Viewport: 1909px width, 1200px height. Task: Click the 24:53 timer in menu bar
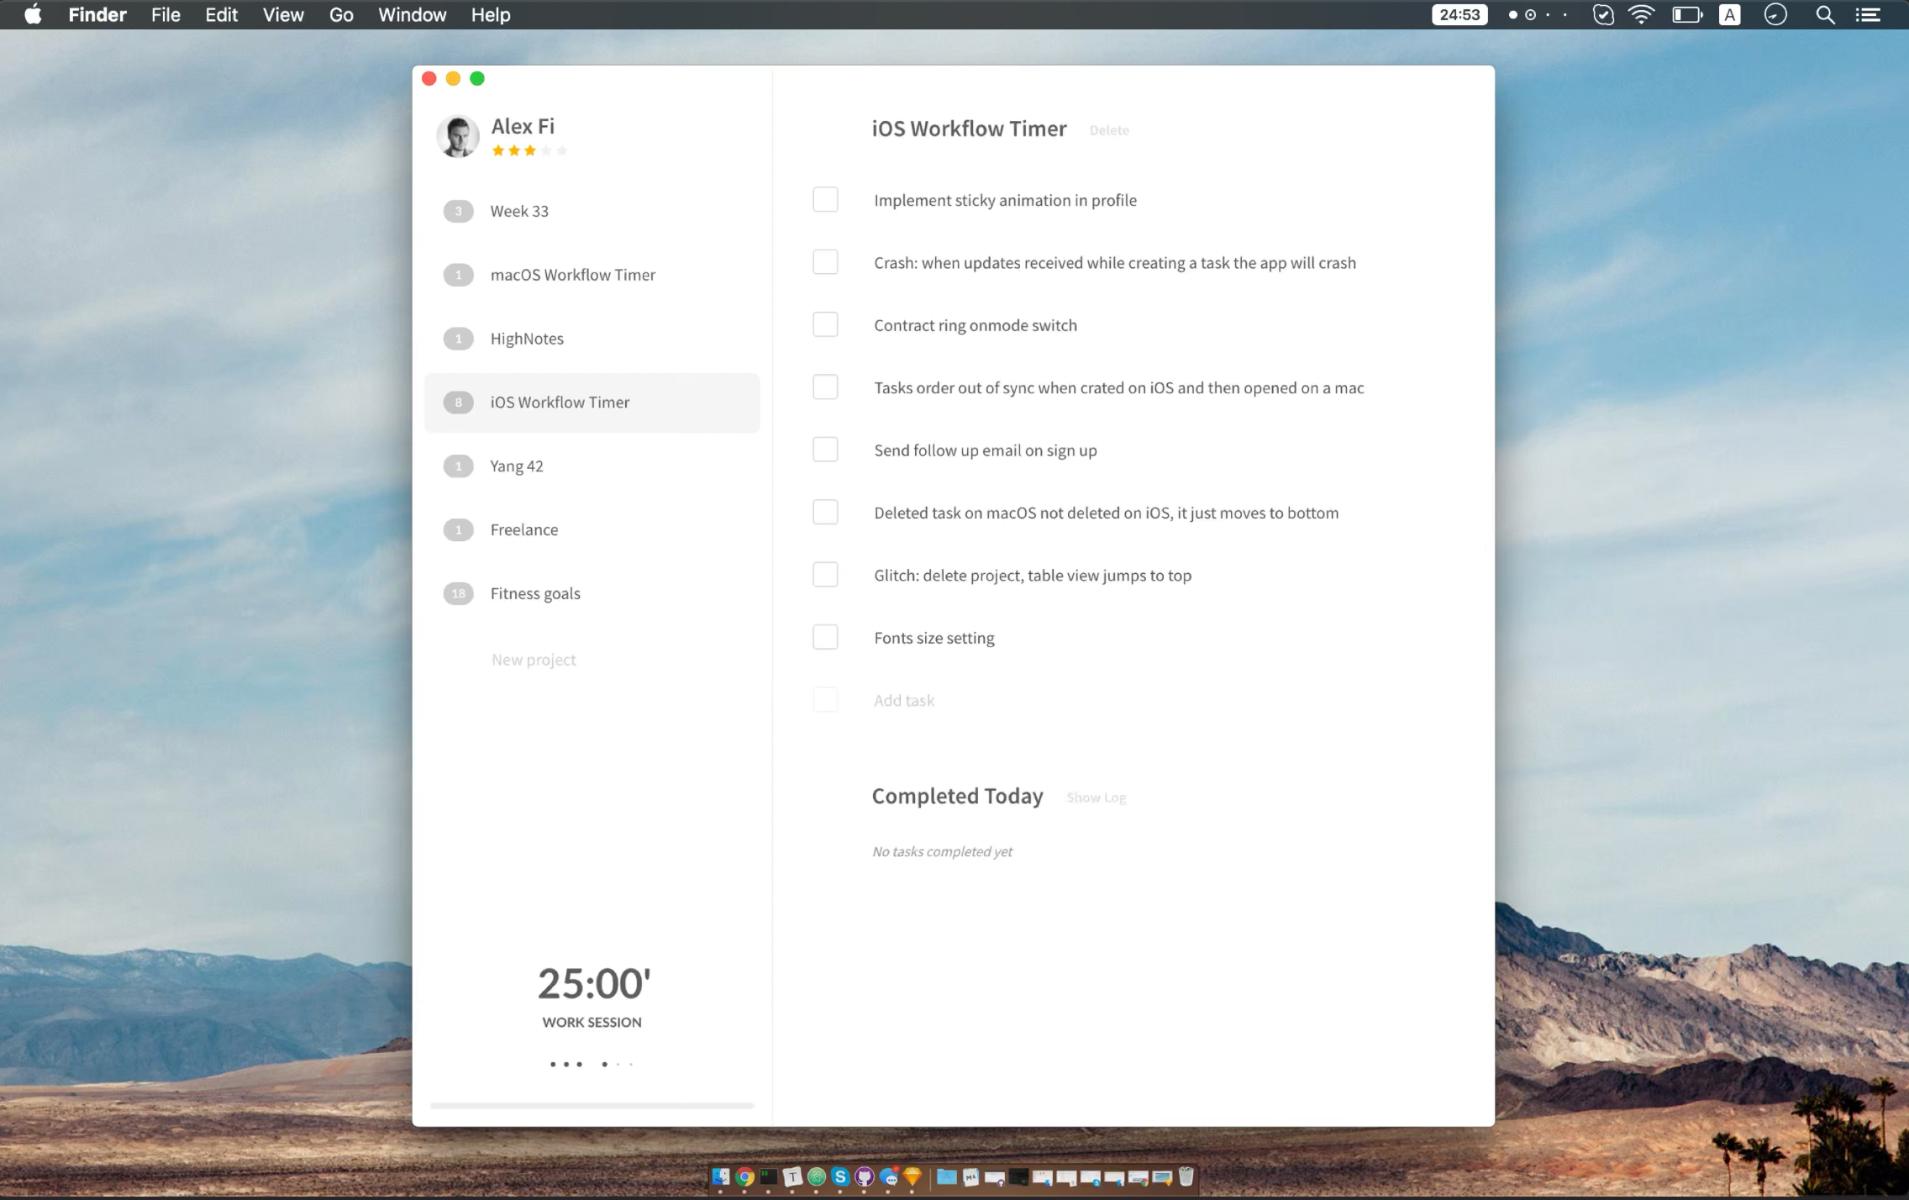1459,15
